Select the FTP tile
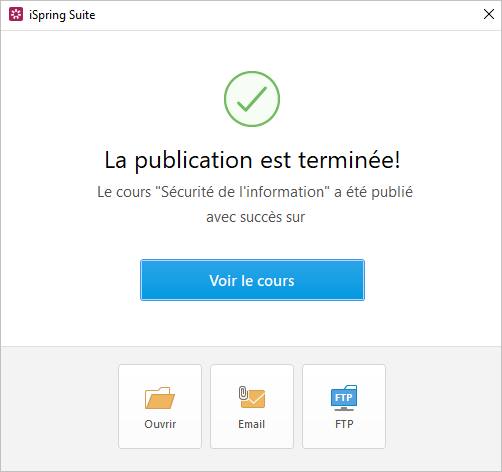The image size is (502, 472). pyautogui.click(x=344, y=406)
